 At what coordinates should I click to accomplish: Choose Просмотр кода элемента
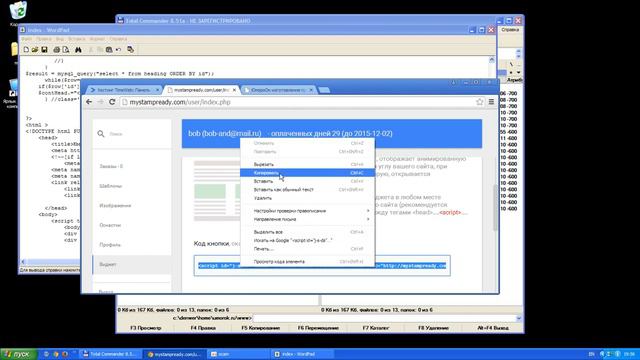tap(307, 262)
